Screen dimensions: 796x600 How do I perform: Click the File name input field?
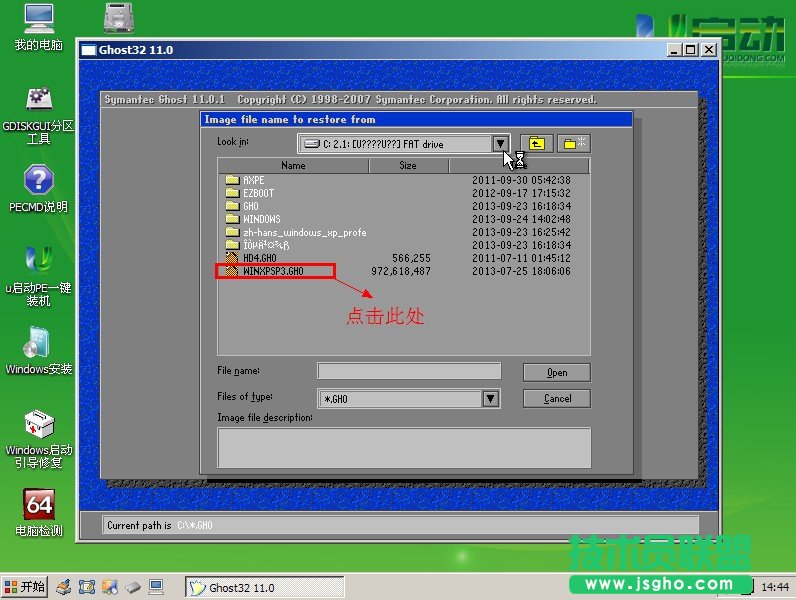408,371
